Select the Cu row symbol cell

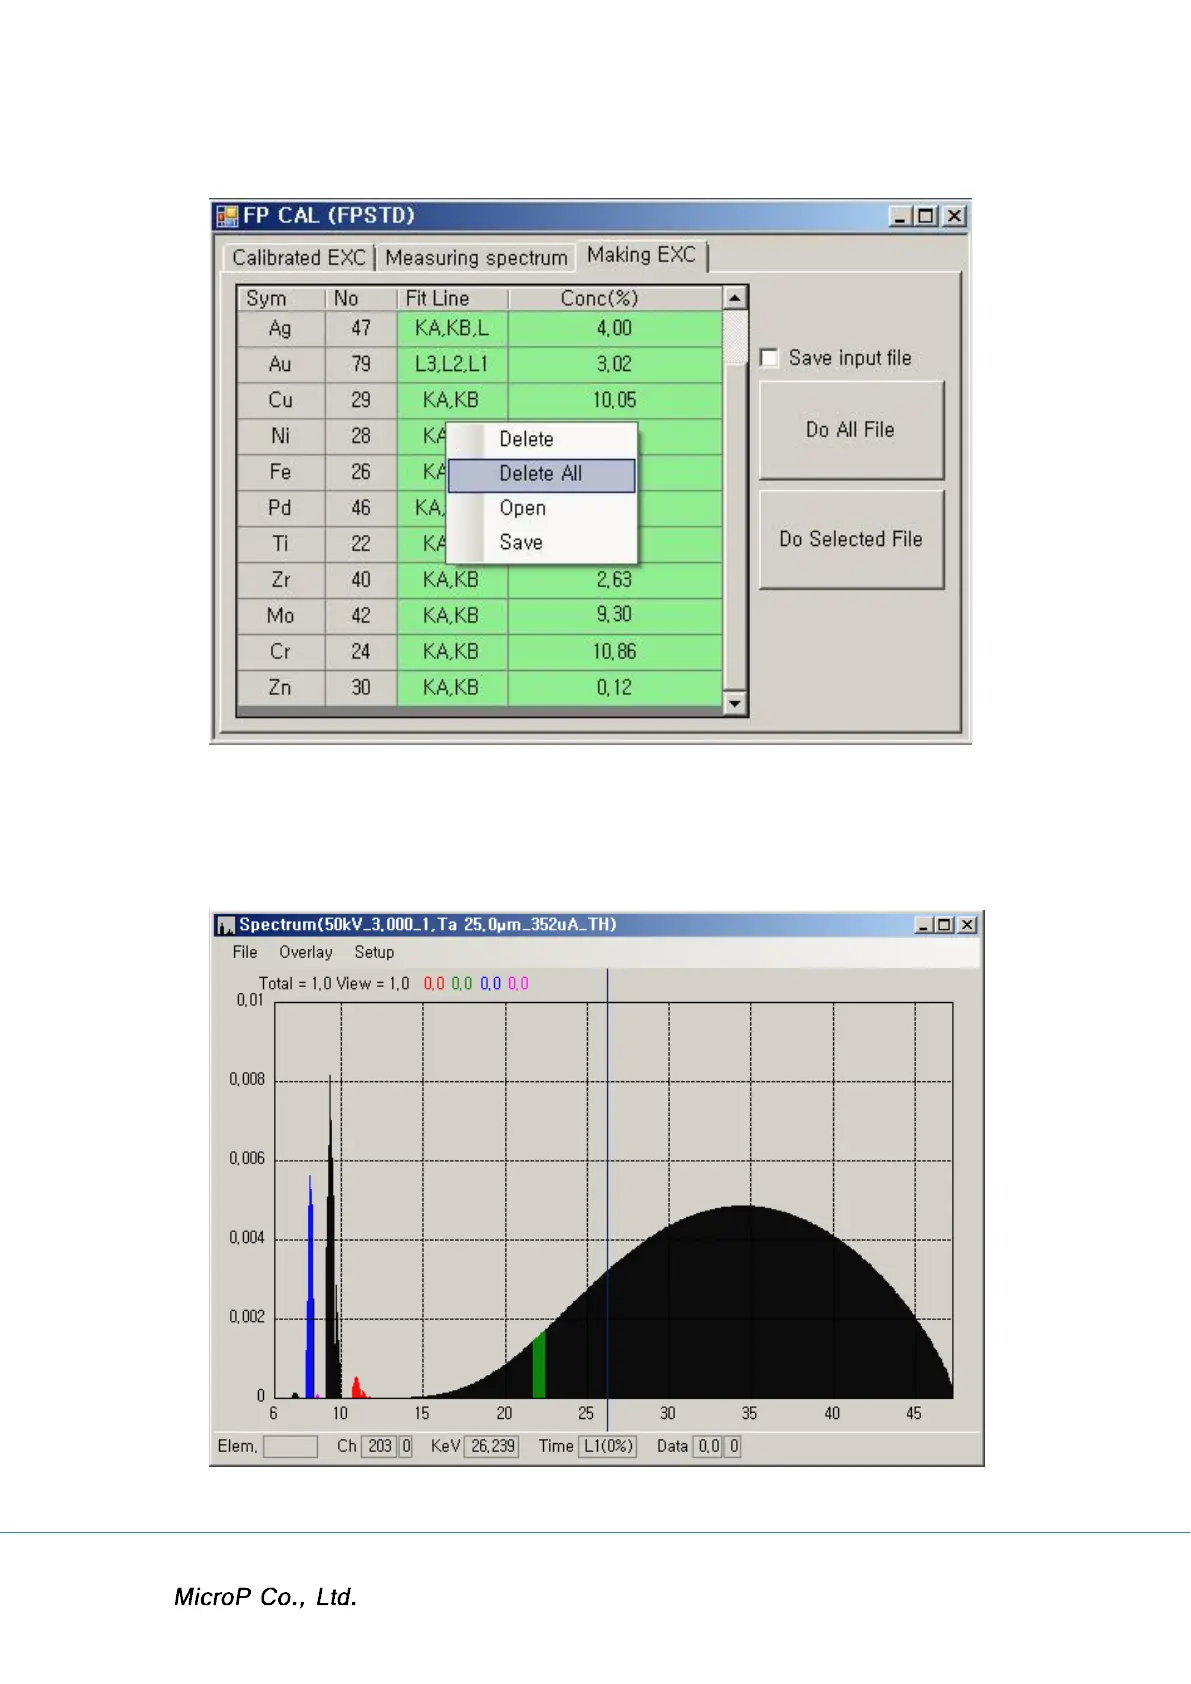(x=281, y=400)
